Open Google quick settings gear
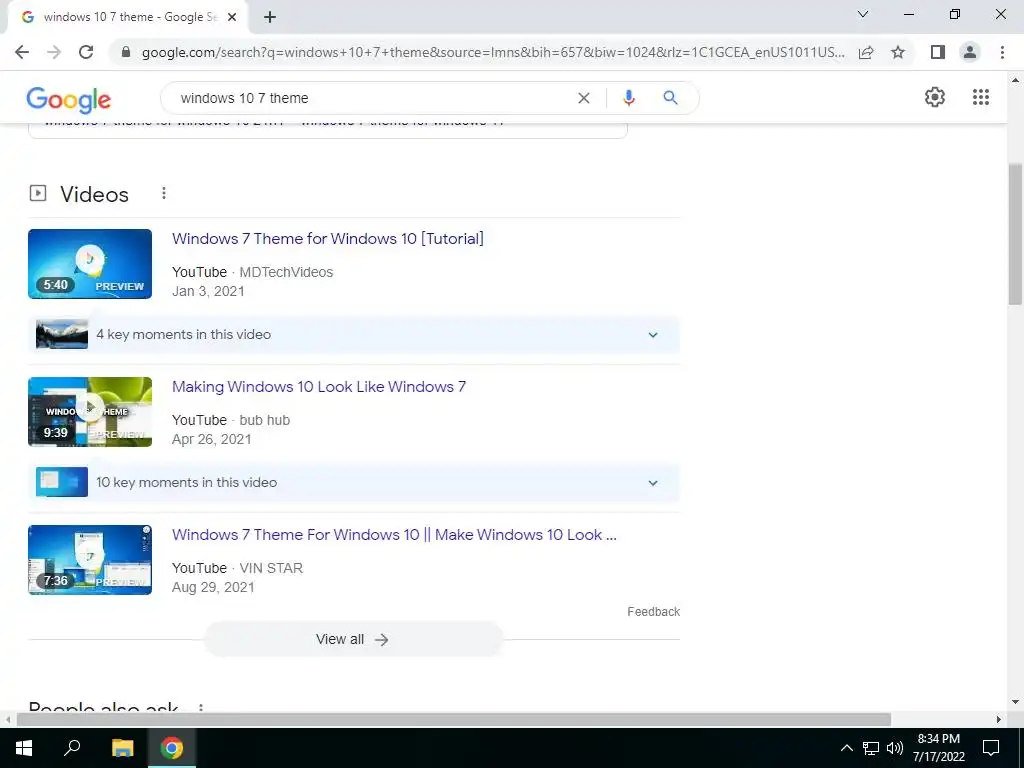 point(935,97)
